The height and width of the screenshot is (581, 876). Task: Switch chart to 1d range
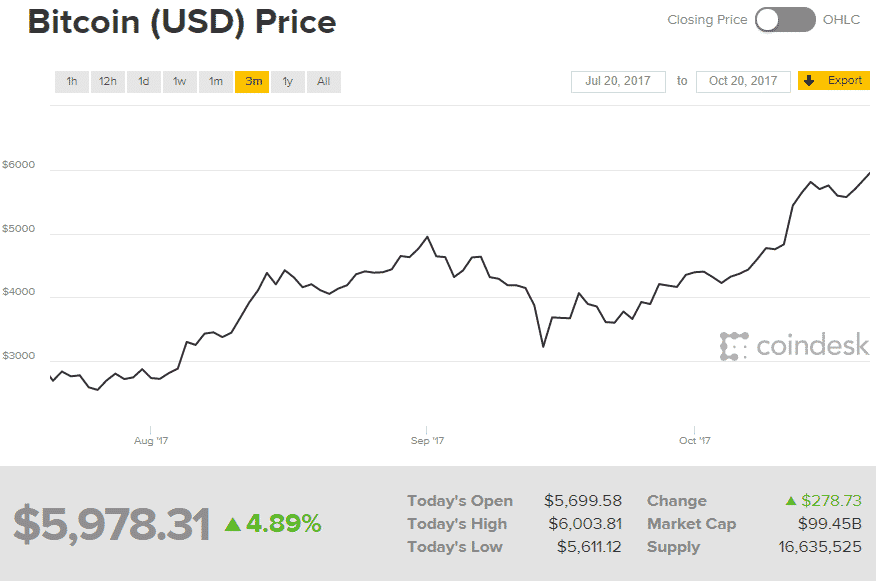(x=144, y=82)
